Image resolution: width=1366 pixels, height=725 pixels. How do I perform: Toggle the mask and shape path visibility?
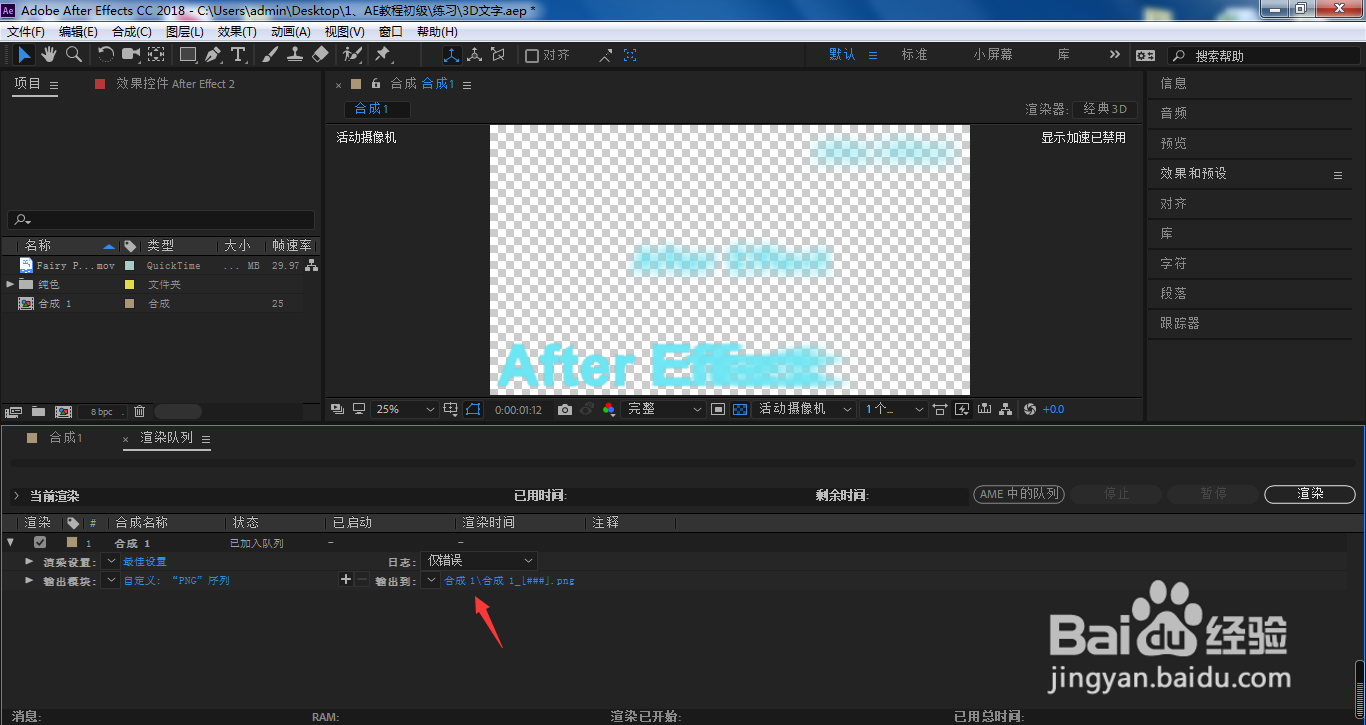pos(473,409)
